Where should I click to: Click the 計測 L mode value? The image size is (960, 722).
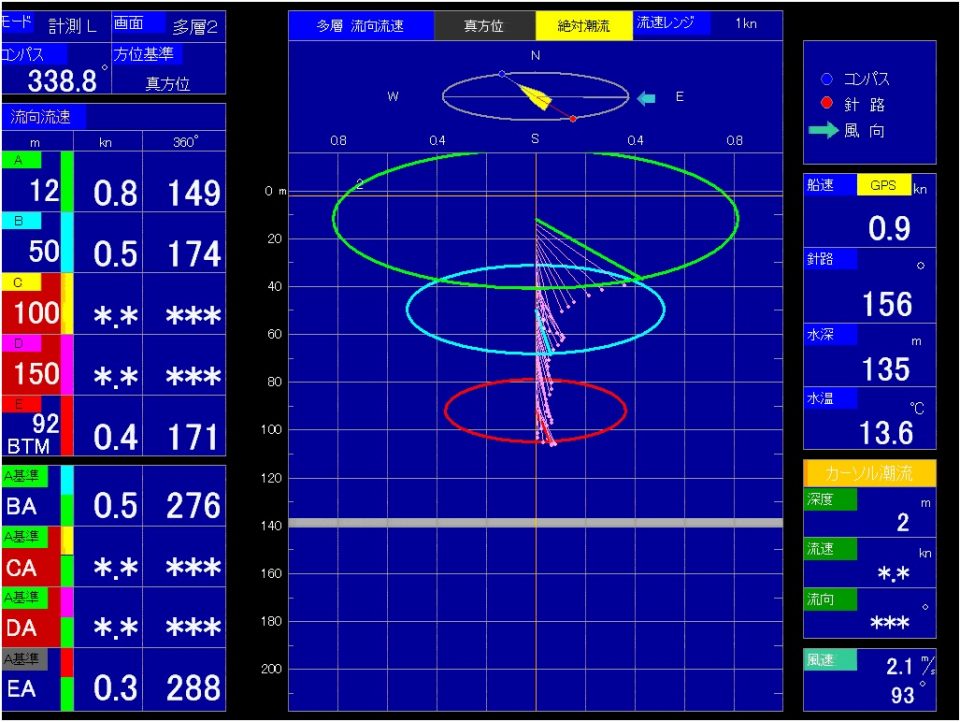click(73, 26)
